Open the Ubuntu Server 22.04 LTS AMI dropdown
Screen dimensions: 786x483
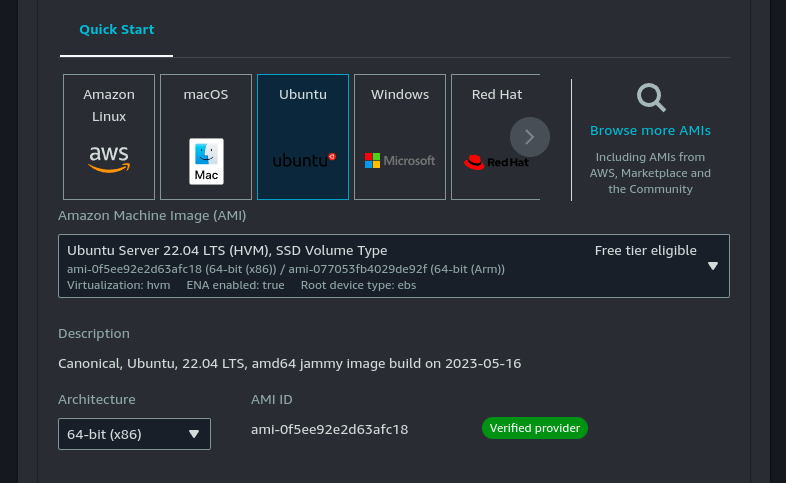[x=394, y=266]
